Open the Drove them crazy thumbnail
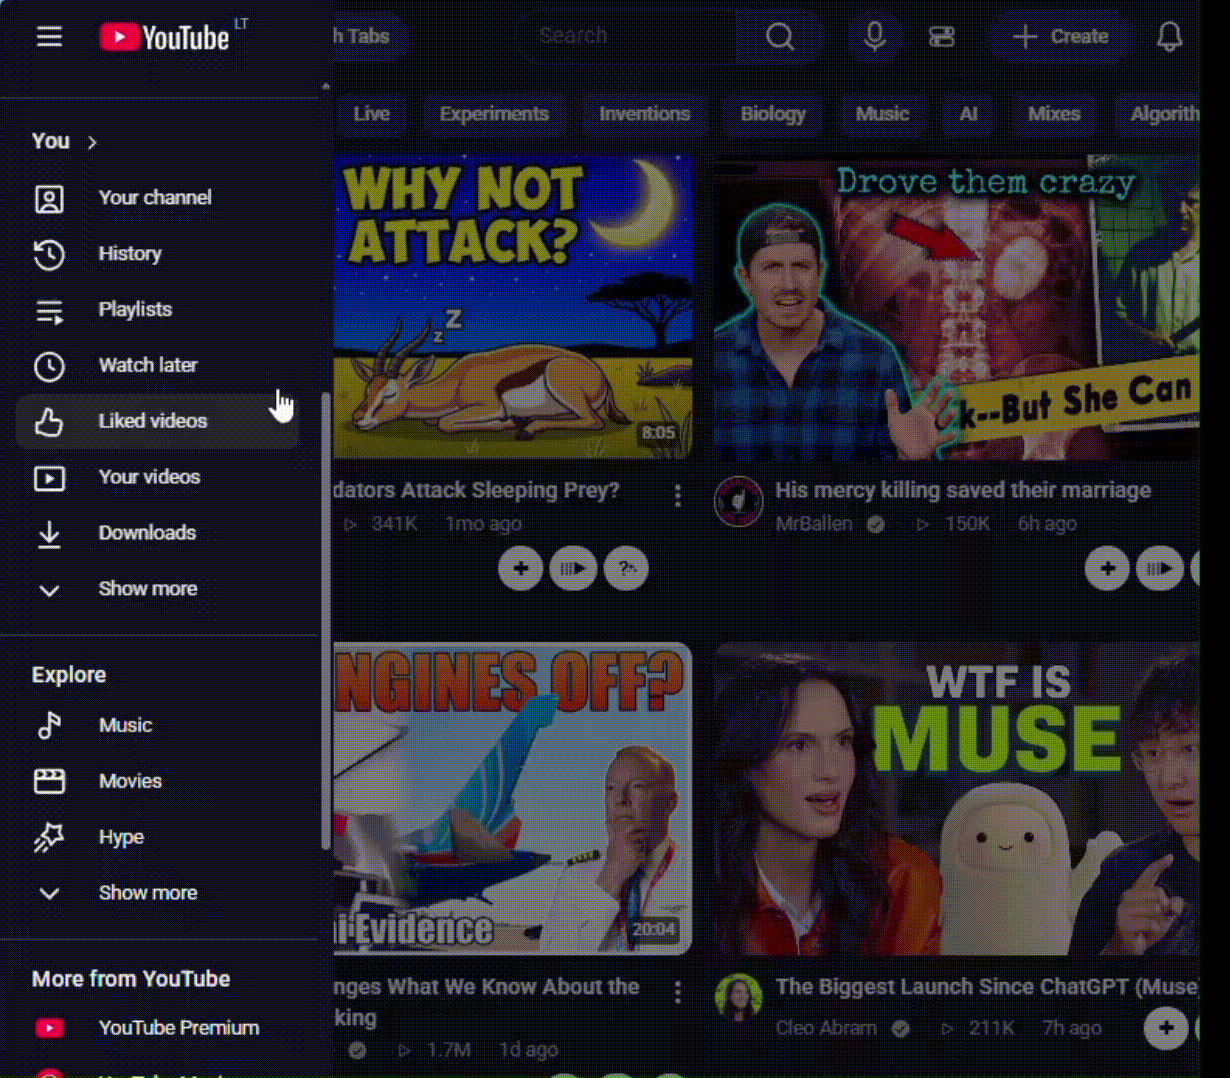The width and height of the screenshot is (1230, 1078). tap(956, 308)
